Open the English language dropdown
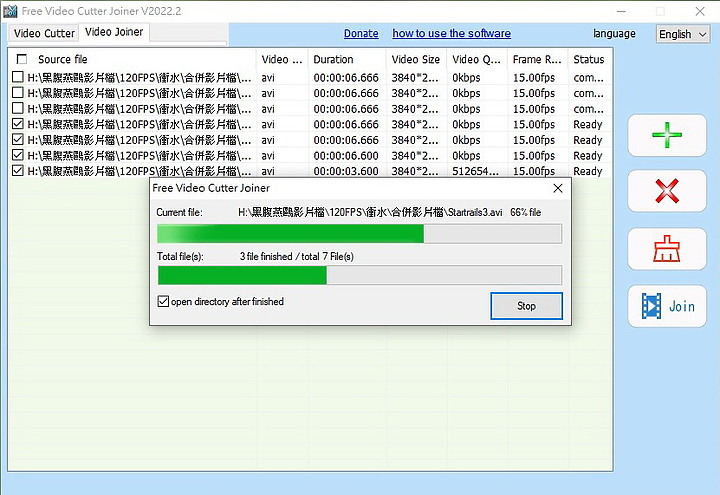This screenshot has height=495, width=720. click(683, 34)
